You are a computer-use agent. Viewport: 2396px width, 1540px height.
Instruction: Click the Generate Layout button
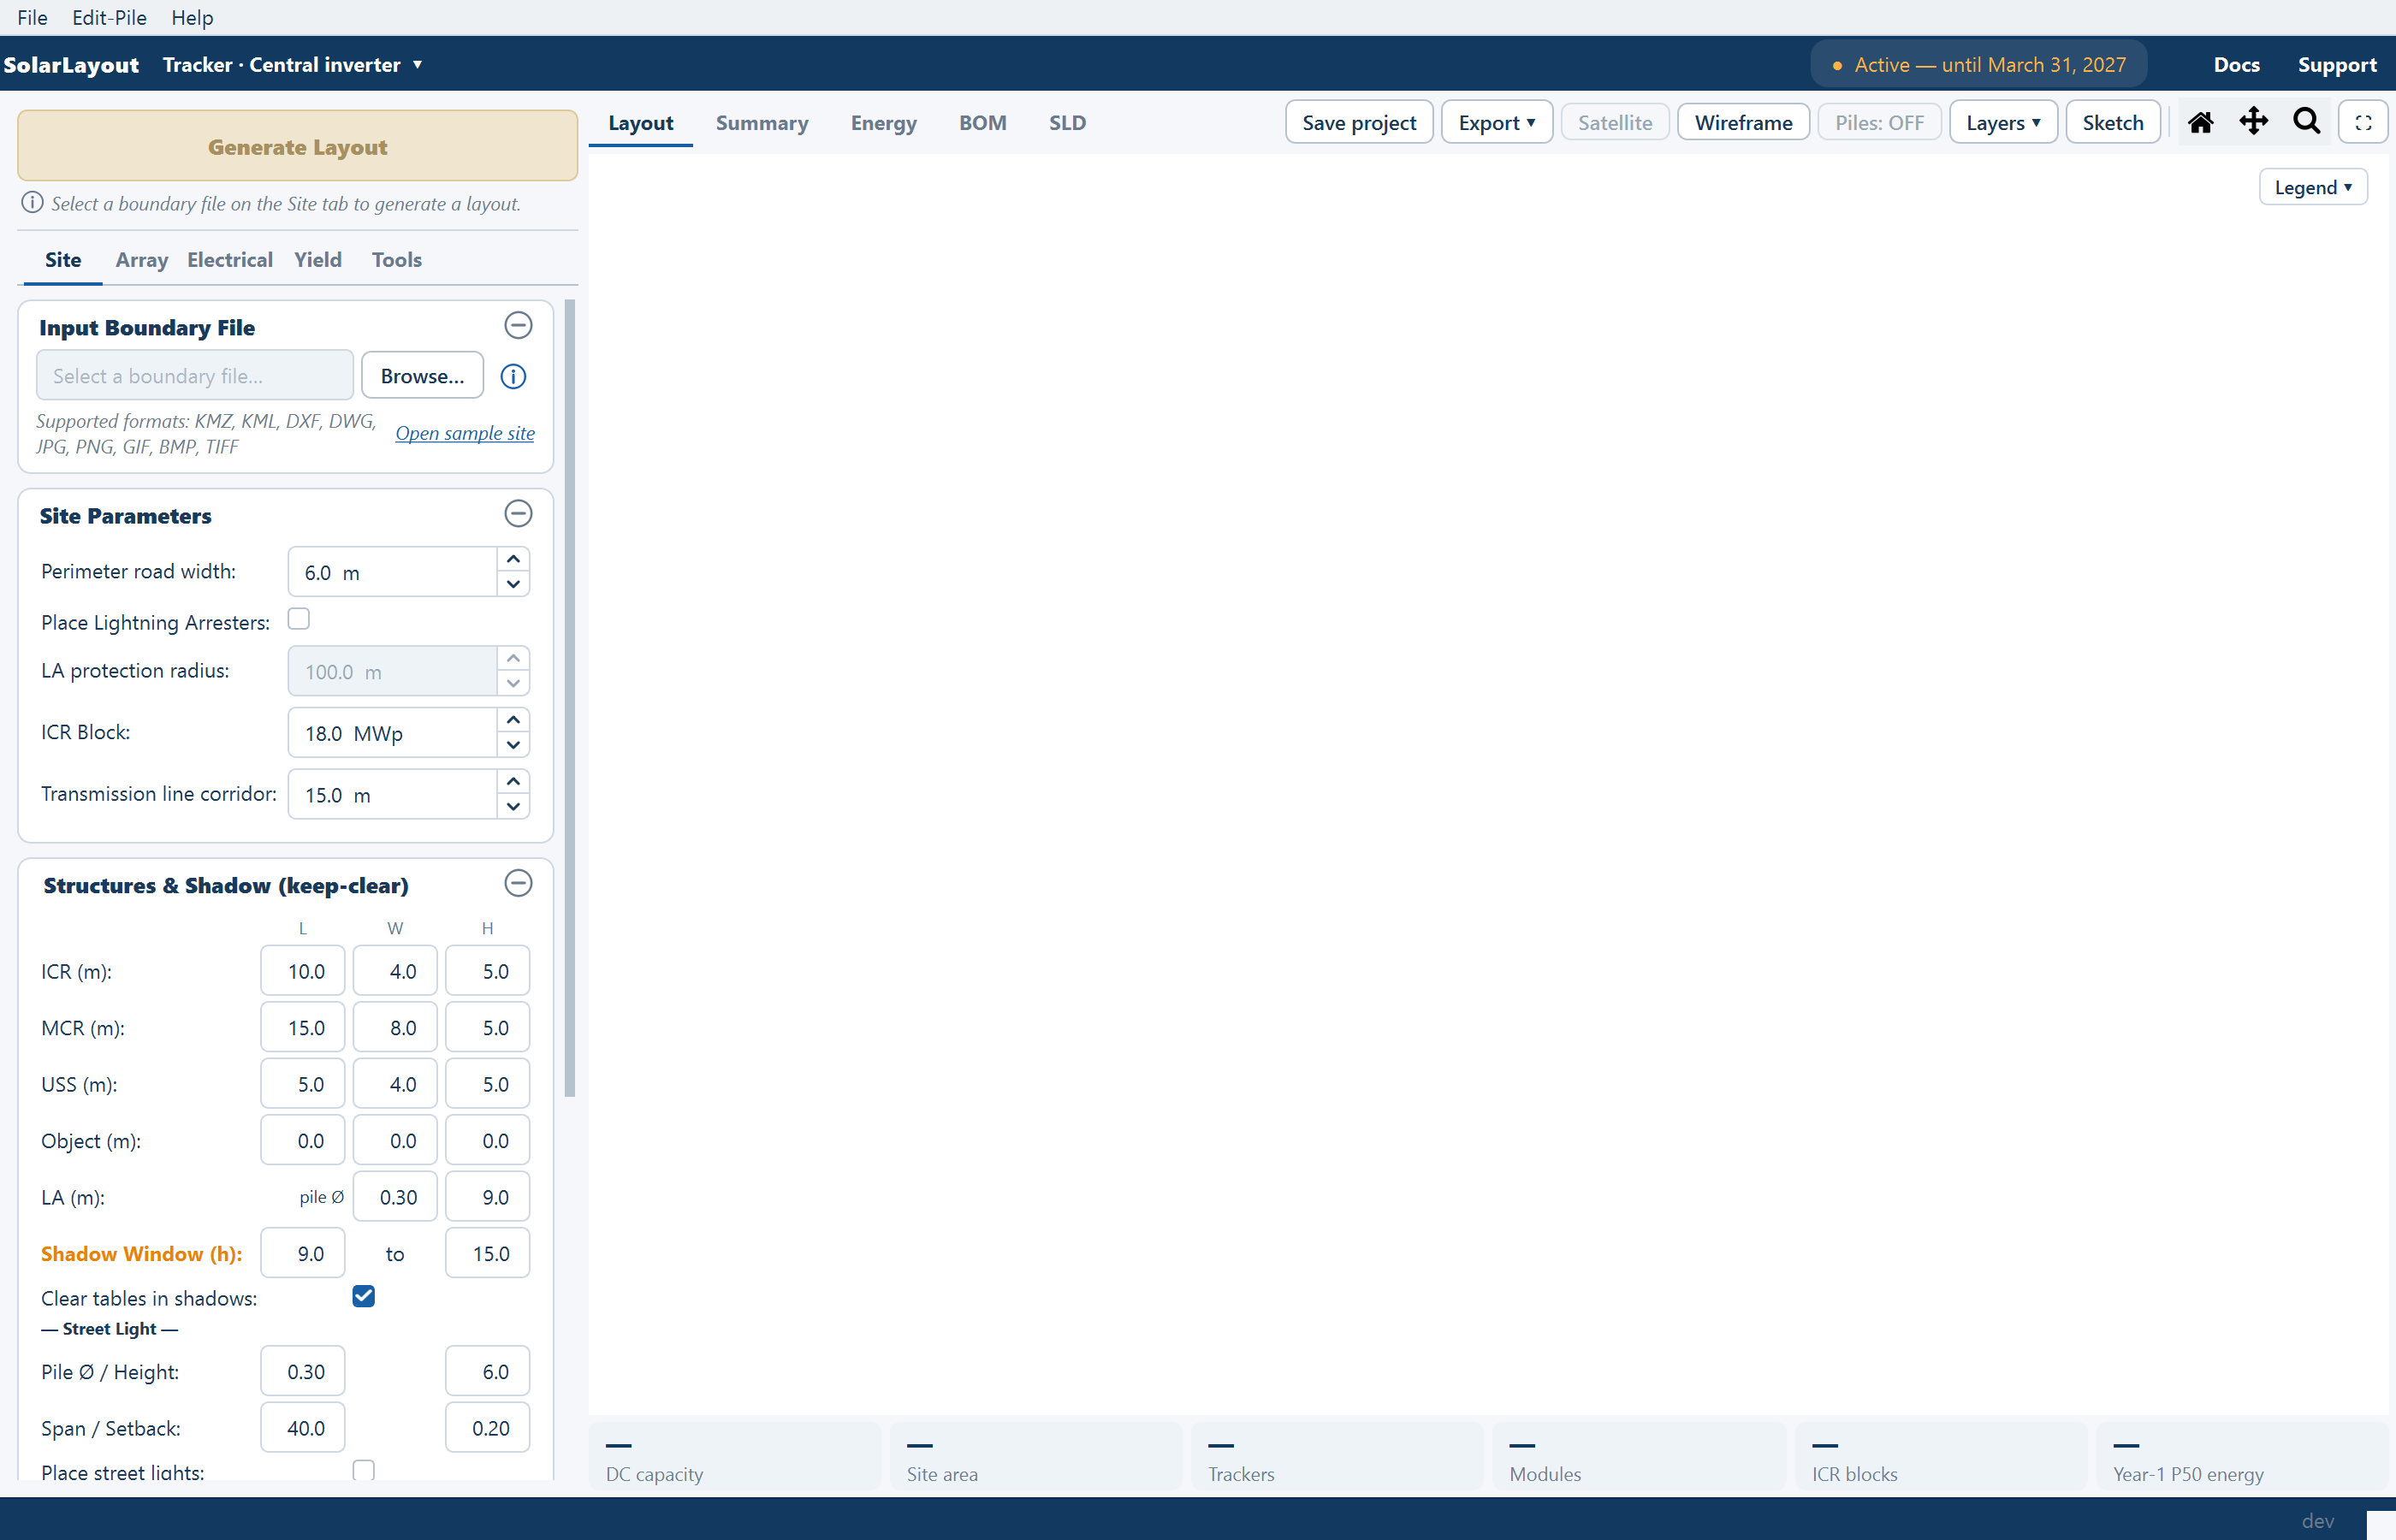click(x=297, y=146)
